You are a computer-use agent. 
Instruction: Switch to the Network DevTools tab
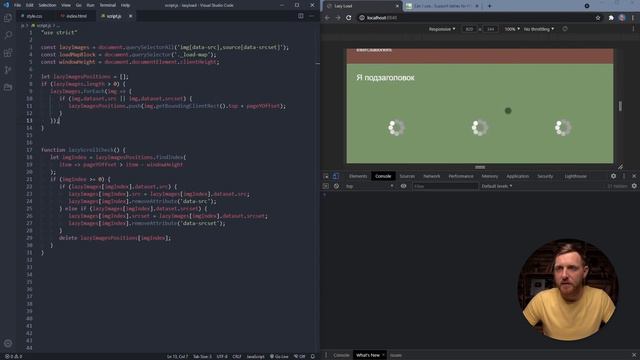(431, 176)
